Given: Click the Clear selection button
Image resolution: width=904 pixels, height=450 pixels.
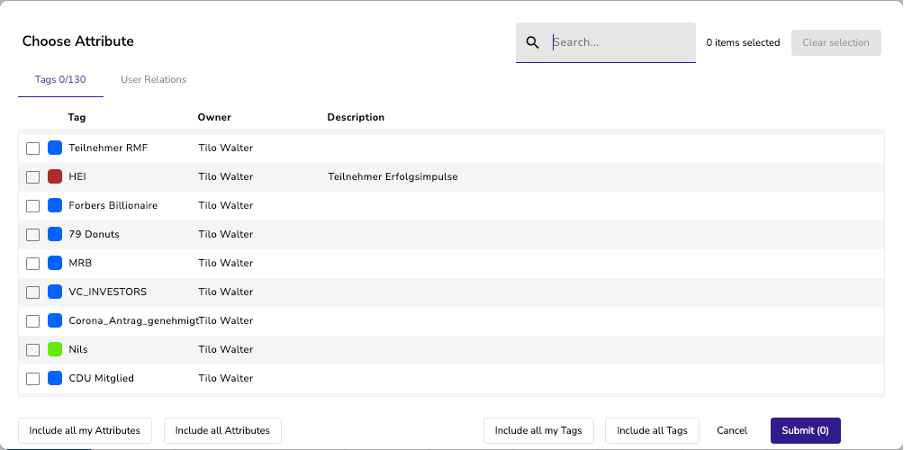Looking at the screenshot, I should click(x=836, y=43).
